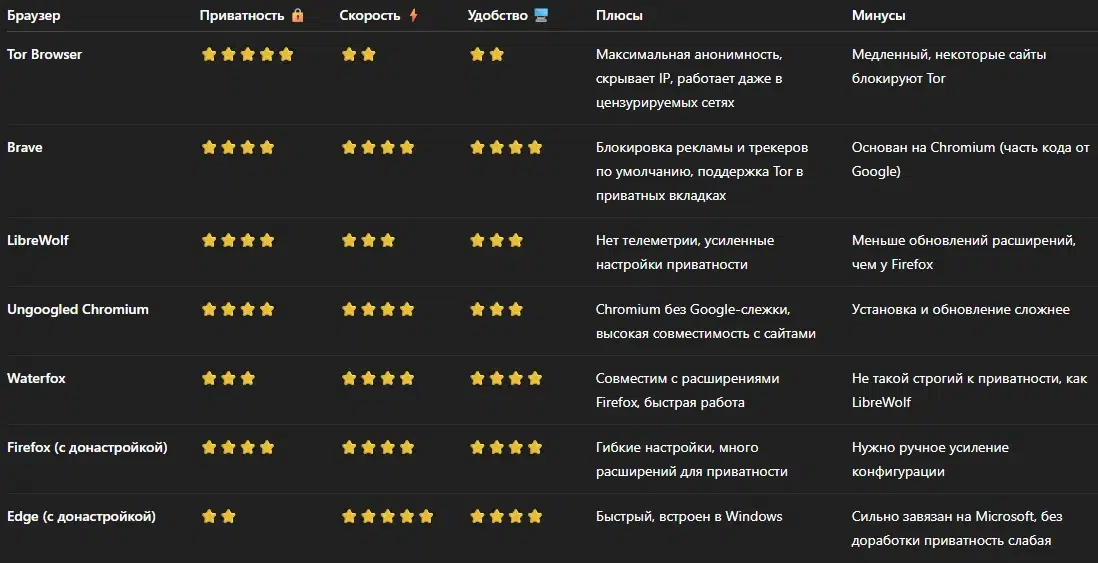Click the lock icon next to Приватность

point(298,15)
